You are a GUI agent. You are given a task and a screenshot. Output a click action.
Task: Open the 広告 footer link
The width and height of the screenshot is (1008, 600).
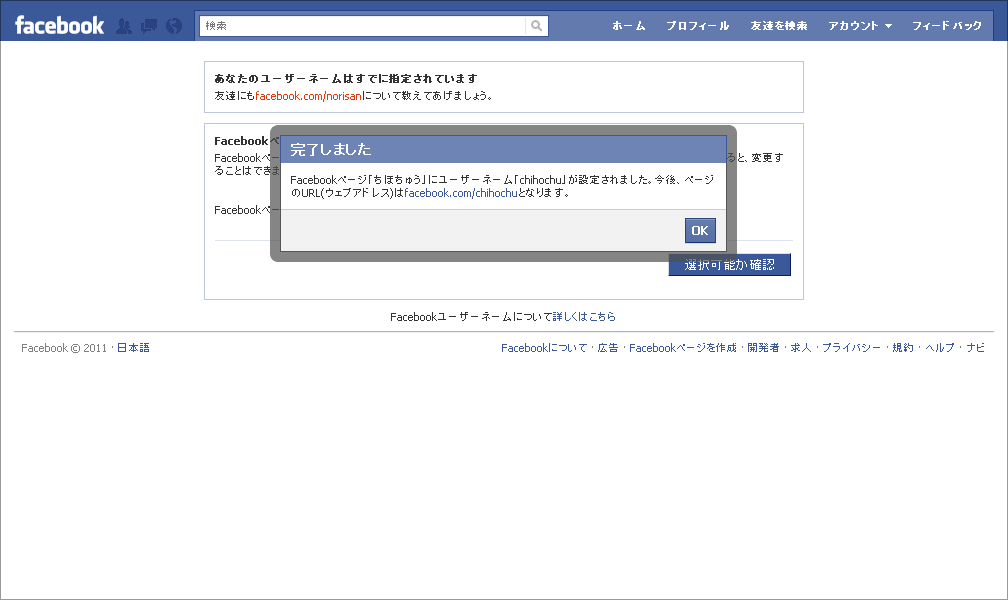pos(608,348)
